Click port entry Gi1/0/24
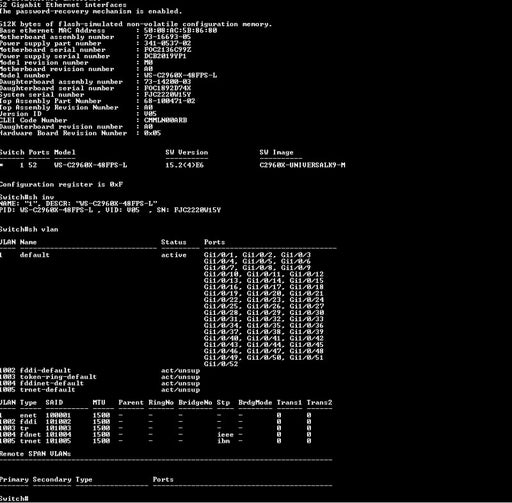The width and height of the screenshot is (512, 503). point(306,300)
